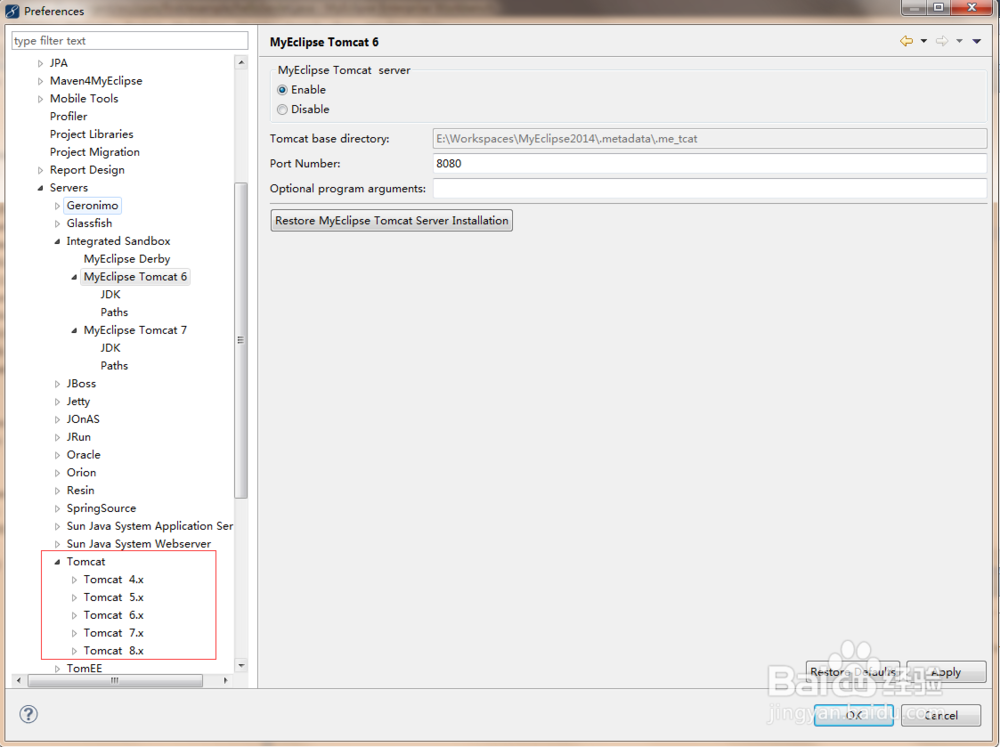Open Paths under MyEclipse Tomcat 7
Viewport: 1000px width, 747px height.
[x=114, y=366]
